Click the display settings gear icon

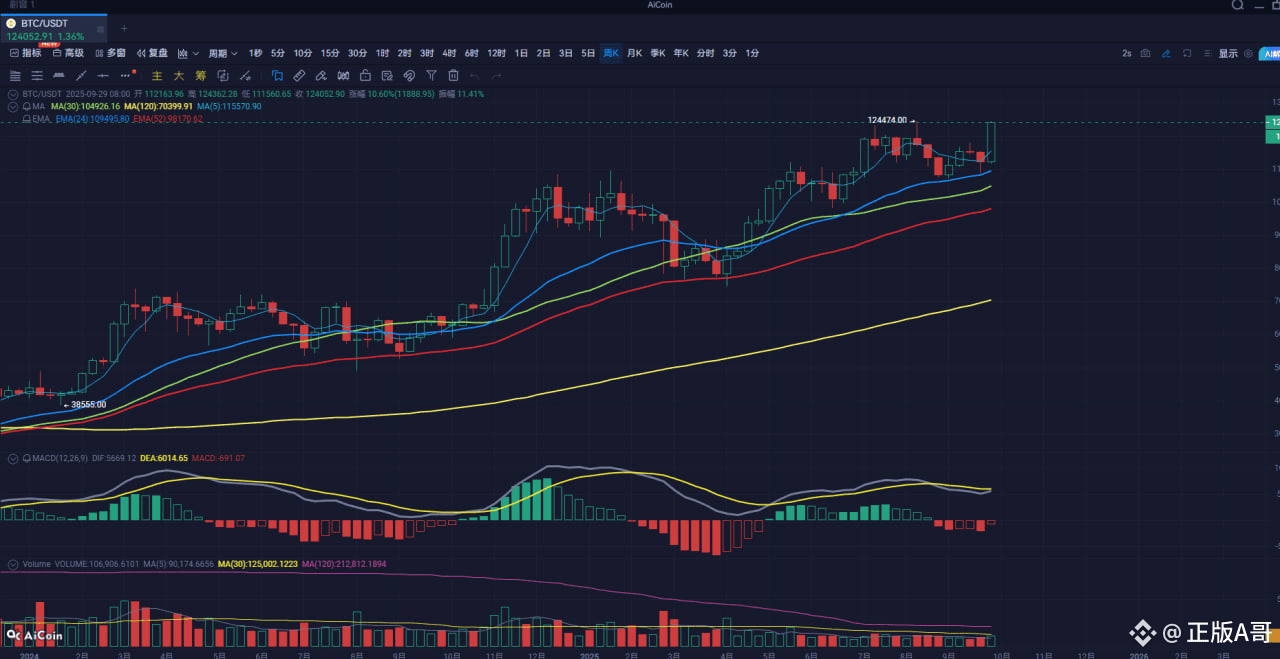[x=1248, y=53]
